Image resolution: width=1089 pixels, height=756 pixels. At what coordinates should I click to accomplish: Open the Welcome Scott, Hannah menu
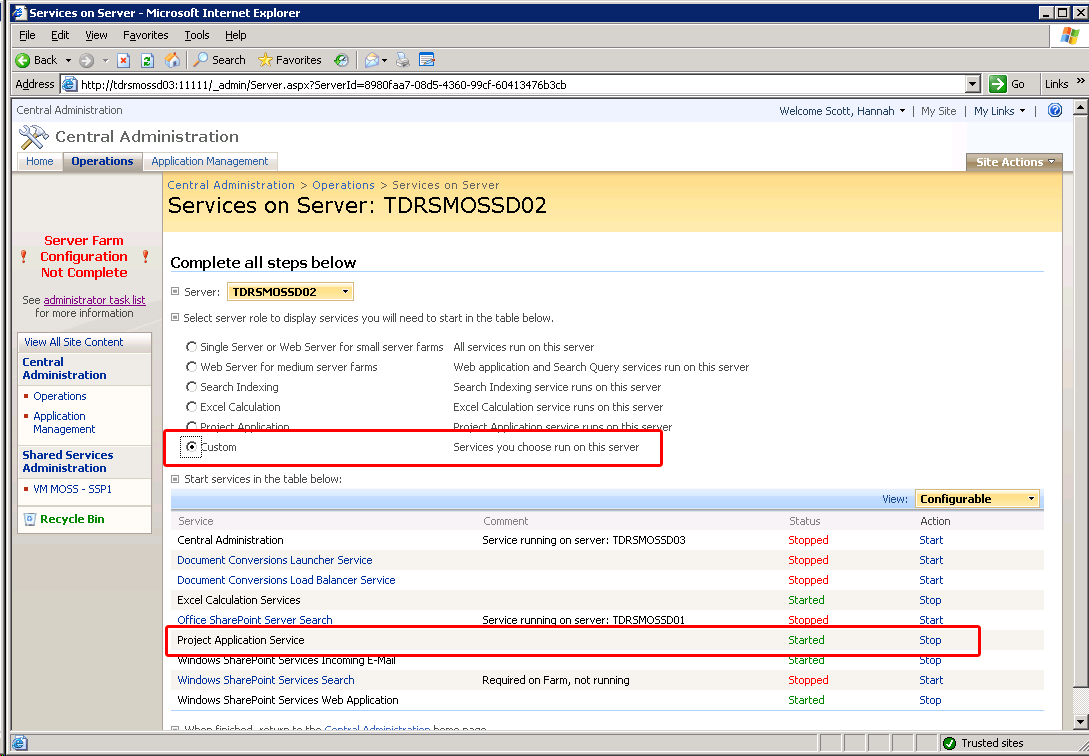pyautogui.click(x=842, y=111)
